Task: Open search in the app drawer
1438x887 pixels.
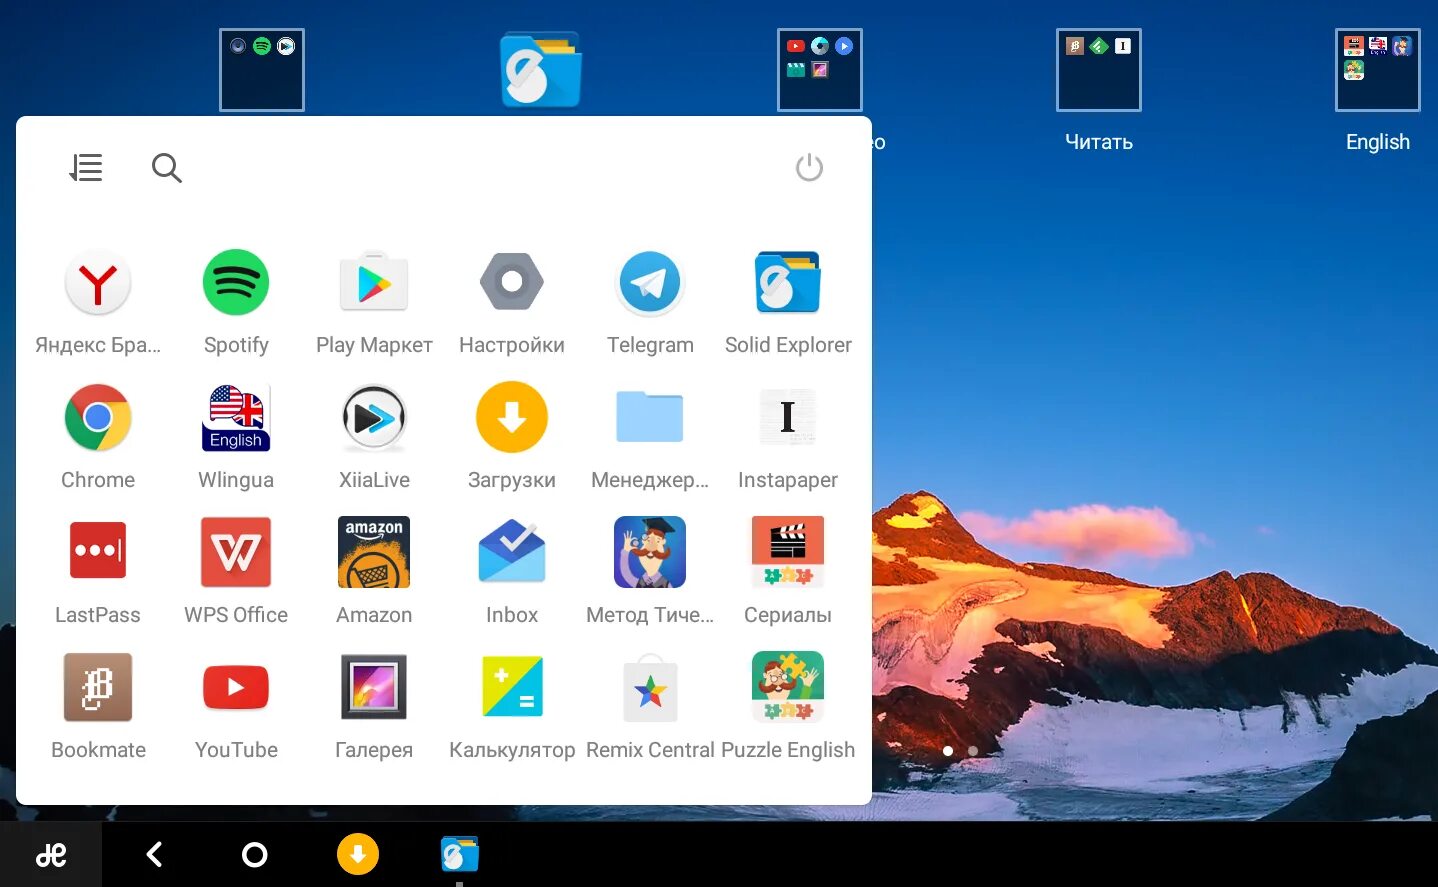Action: pyautogui.click(x=166, y=168)
